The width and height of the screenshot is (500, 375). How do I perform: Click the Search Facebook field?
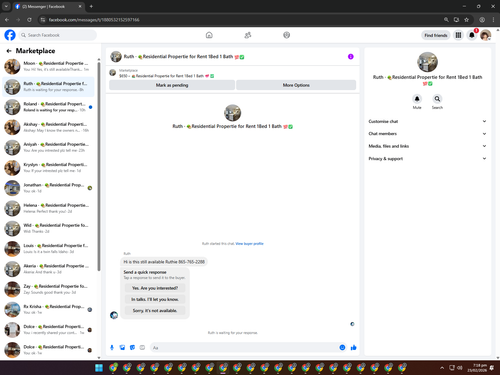58,35
